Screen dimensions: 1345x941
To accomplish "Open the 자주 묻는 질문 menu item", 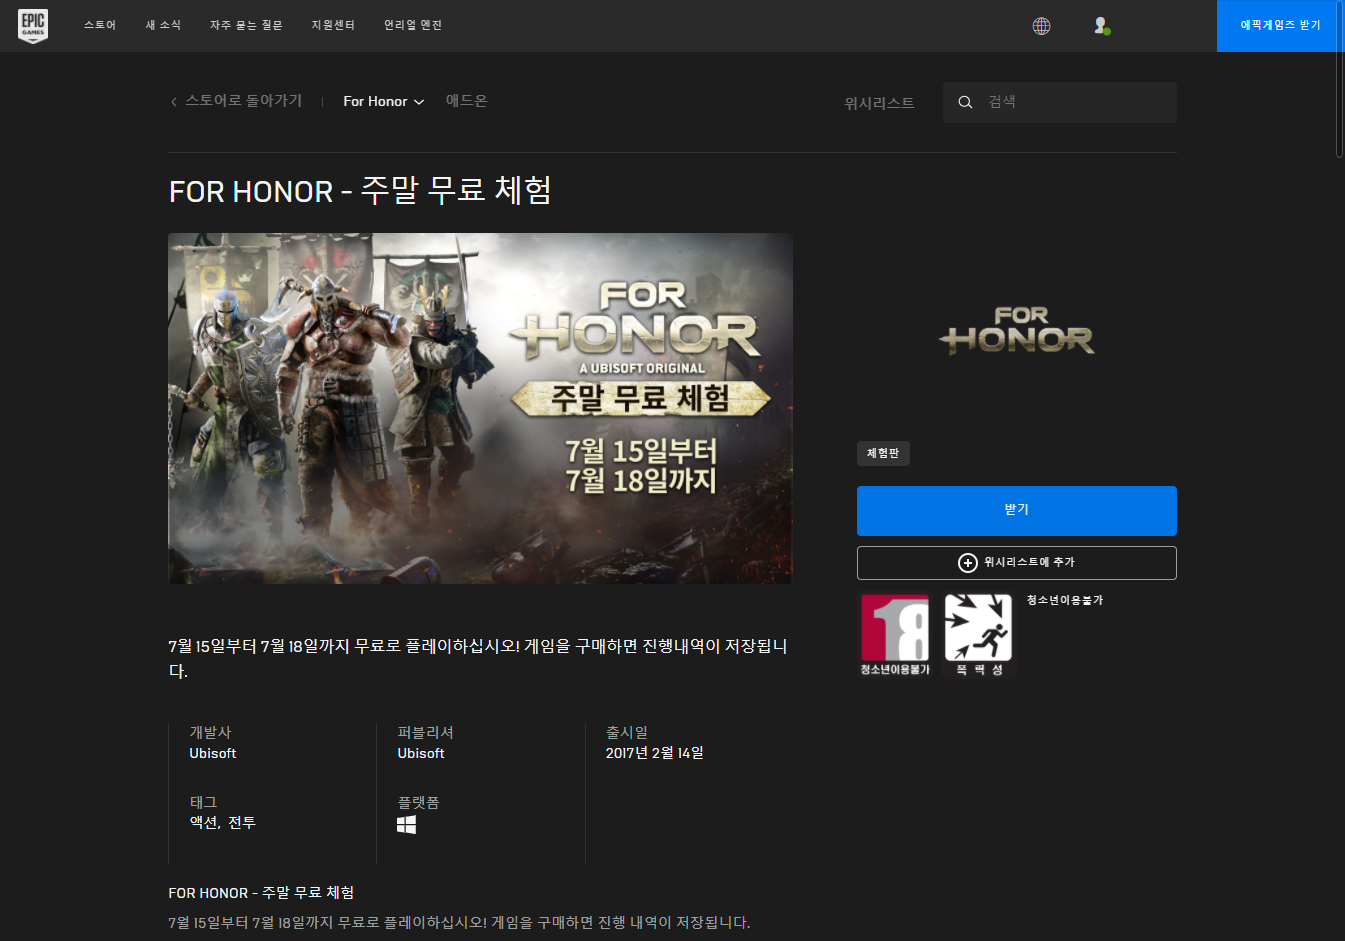I will point(246,26).
